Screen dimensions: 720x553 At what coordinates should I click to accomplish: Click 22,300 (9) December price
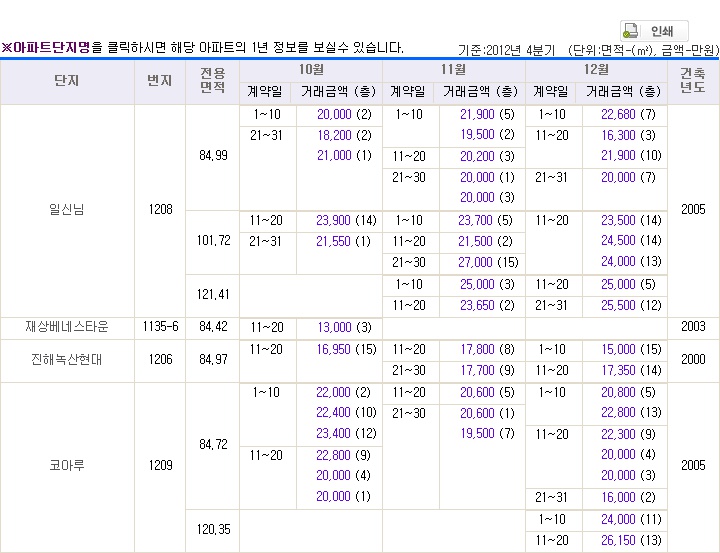click(628, 434)
